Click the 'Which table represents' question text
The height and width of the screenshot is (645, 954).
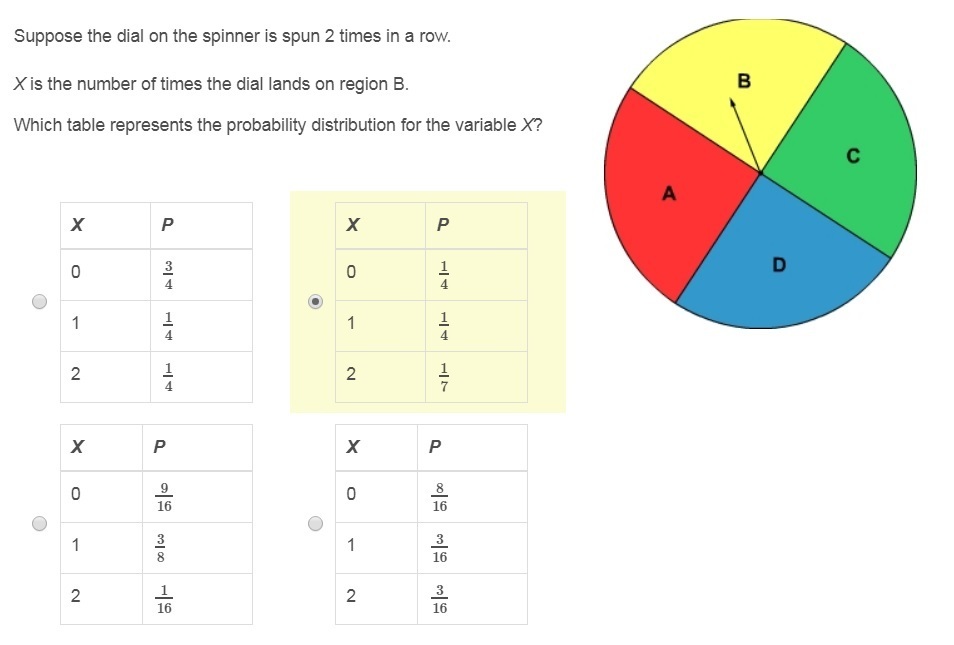pyautogui.click(x=278, y=126)
